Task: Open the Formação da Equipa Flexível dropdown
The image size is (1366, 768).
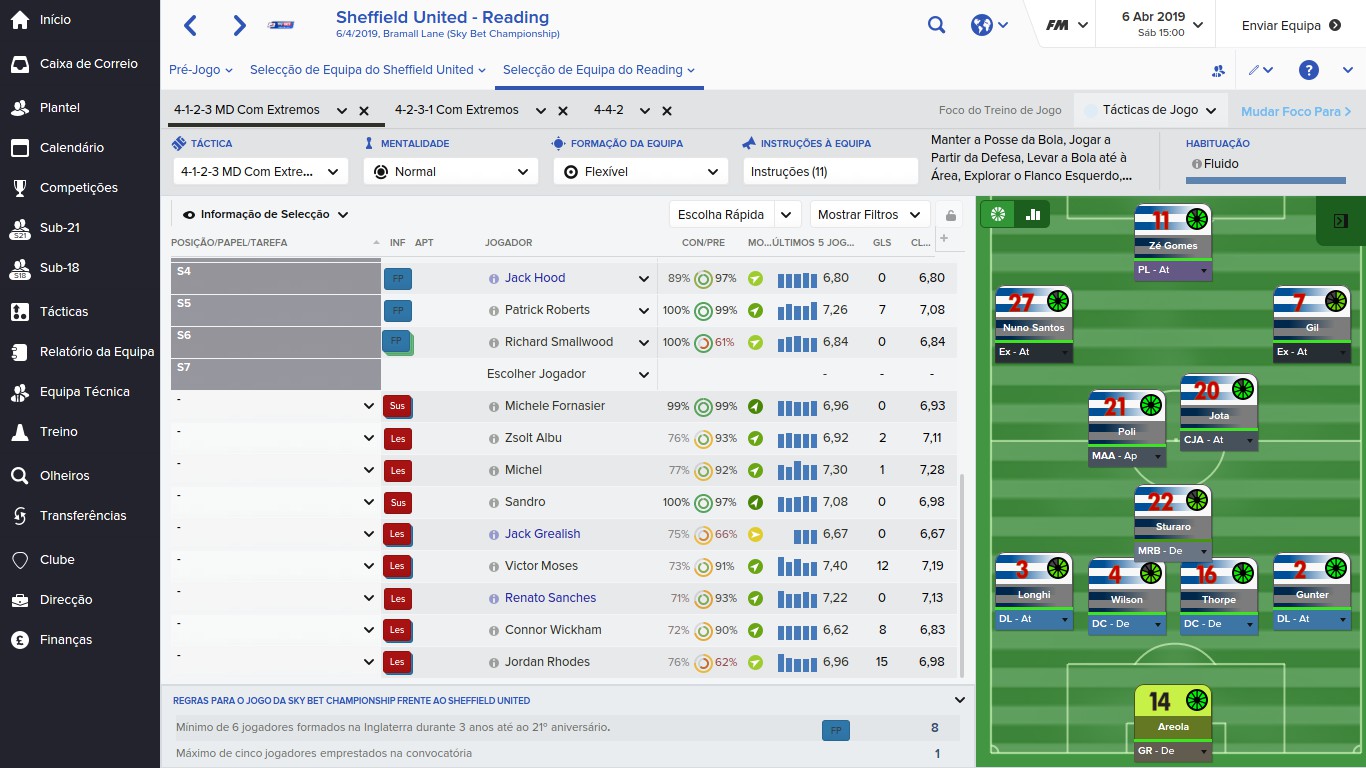Action: click(x=641, y=172)
